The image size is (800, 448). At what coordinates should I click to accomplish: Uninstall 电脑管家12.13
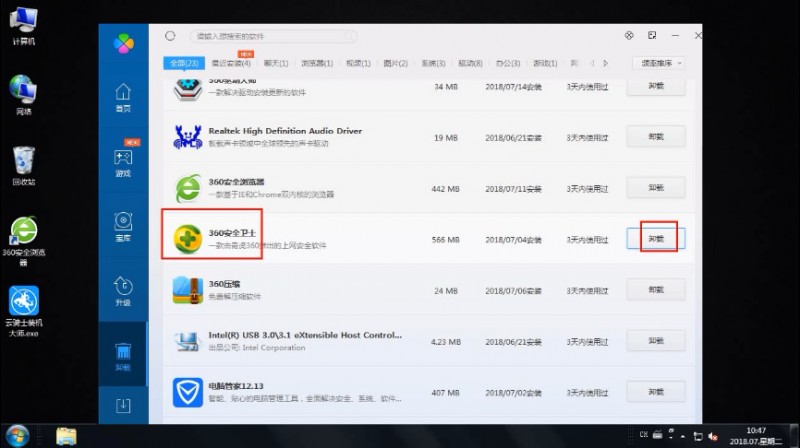click(656, 392)
